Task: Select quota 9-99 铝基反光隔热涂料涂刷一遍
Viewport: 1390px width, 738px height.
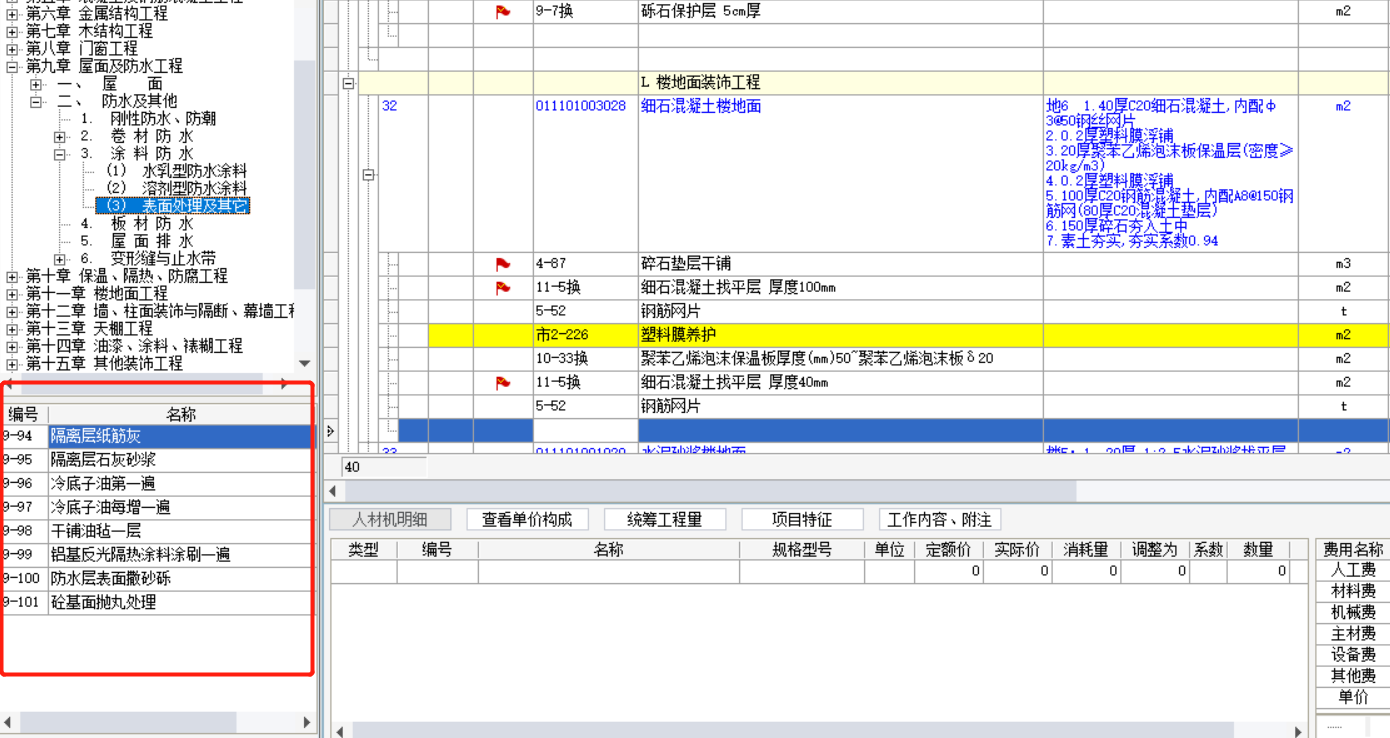Action: (157, 555)
